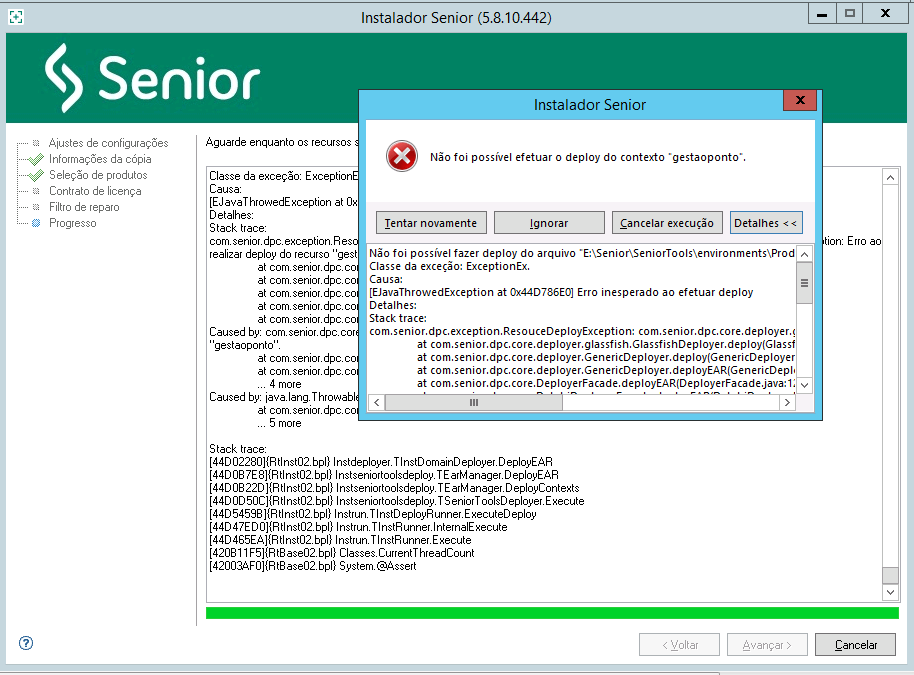Select Informações da cópia step
This screenshot has width=914, height=675.
[100, 159]
